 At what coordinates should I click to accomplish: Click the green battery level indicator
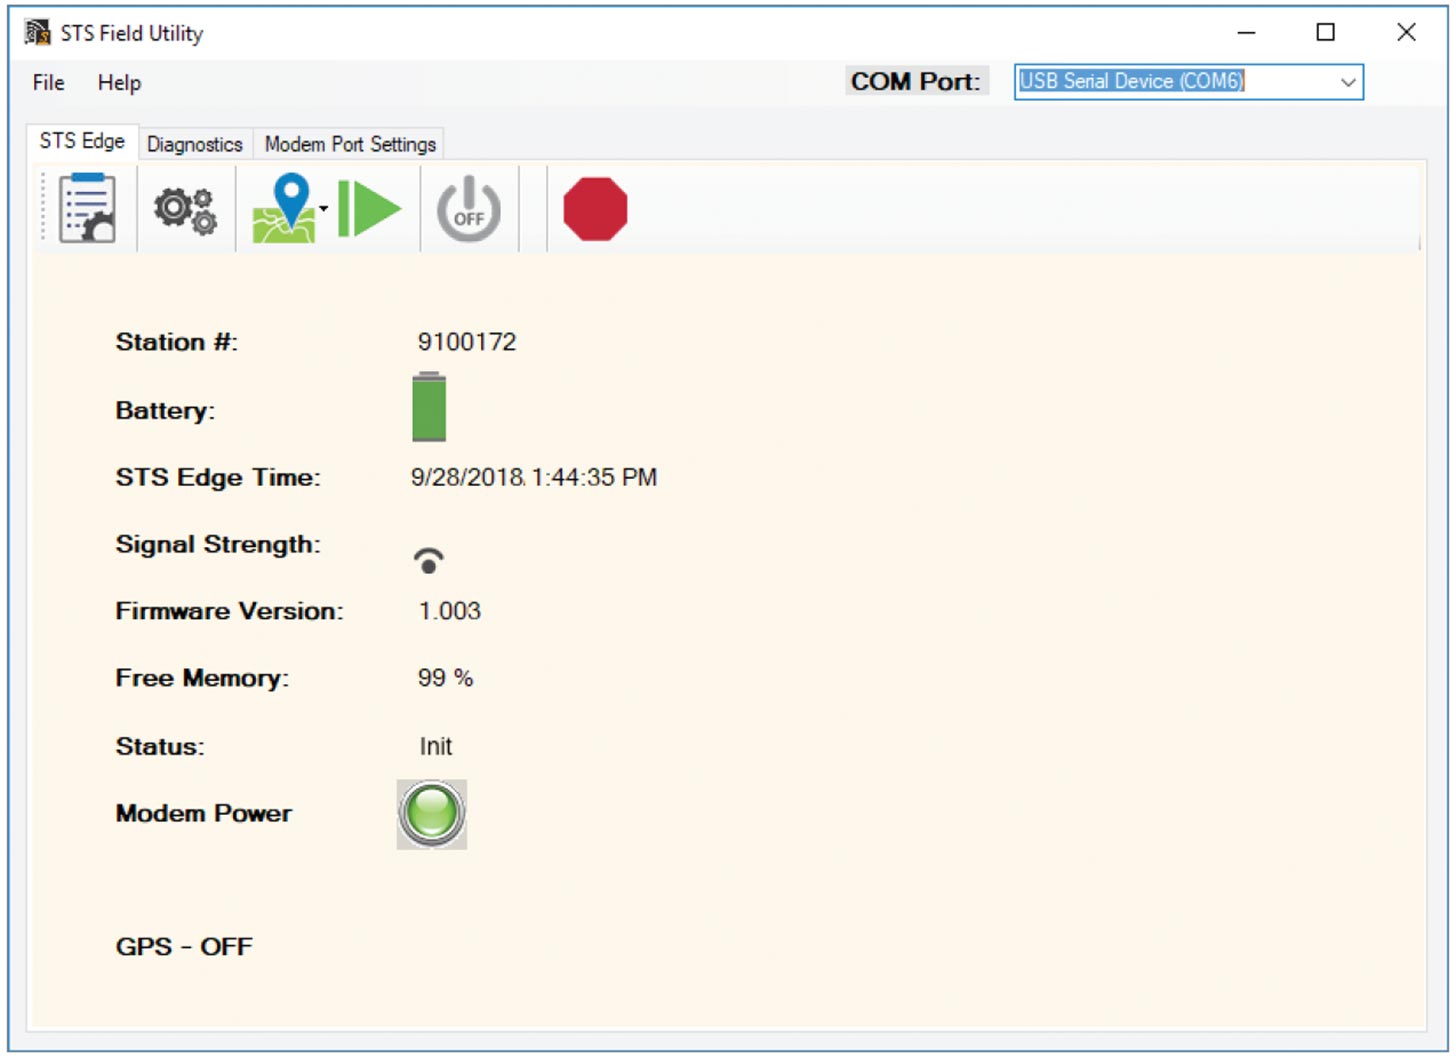coord(431,409)
